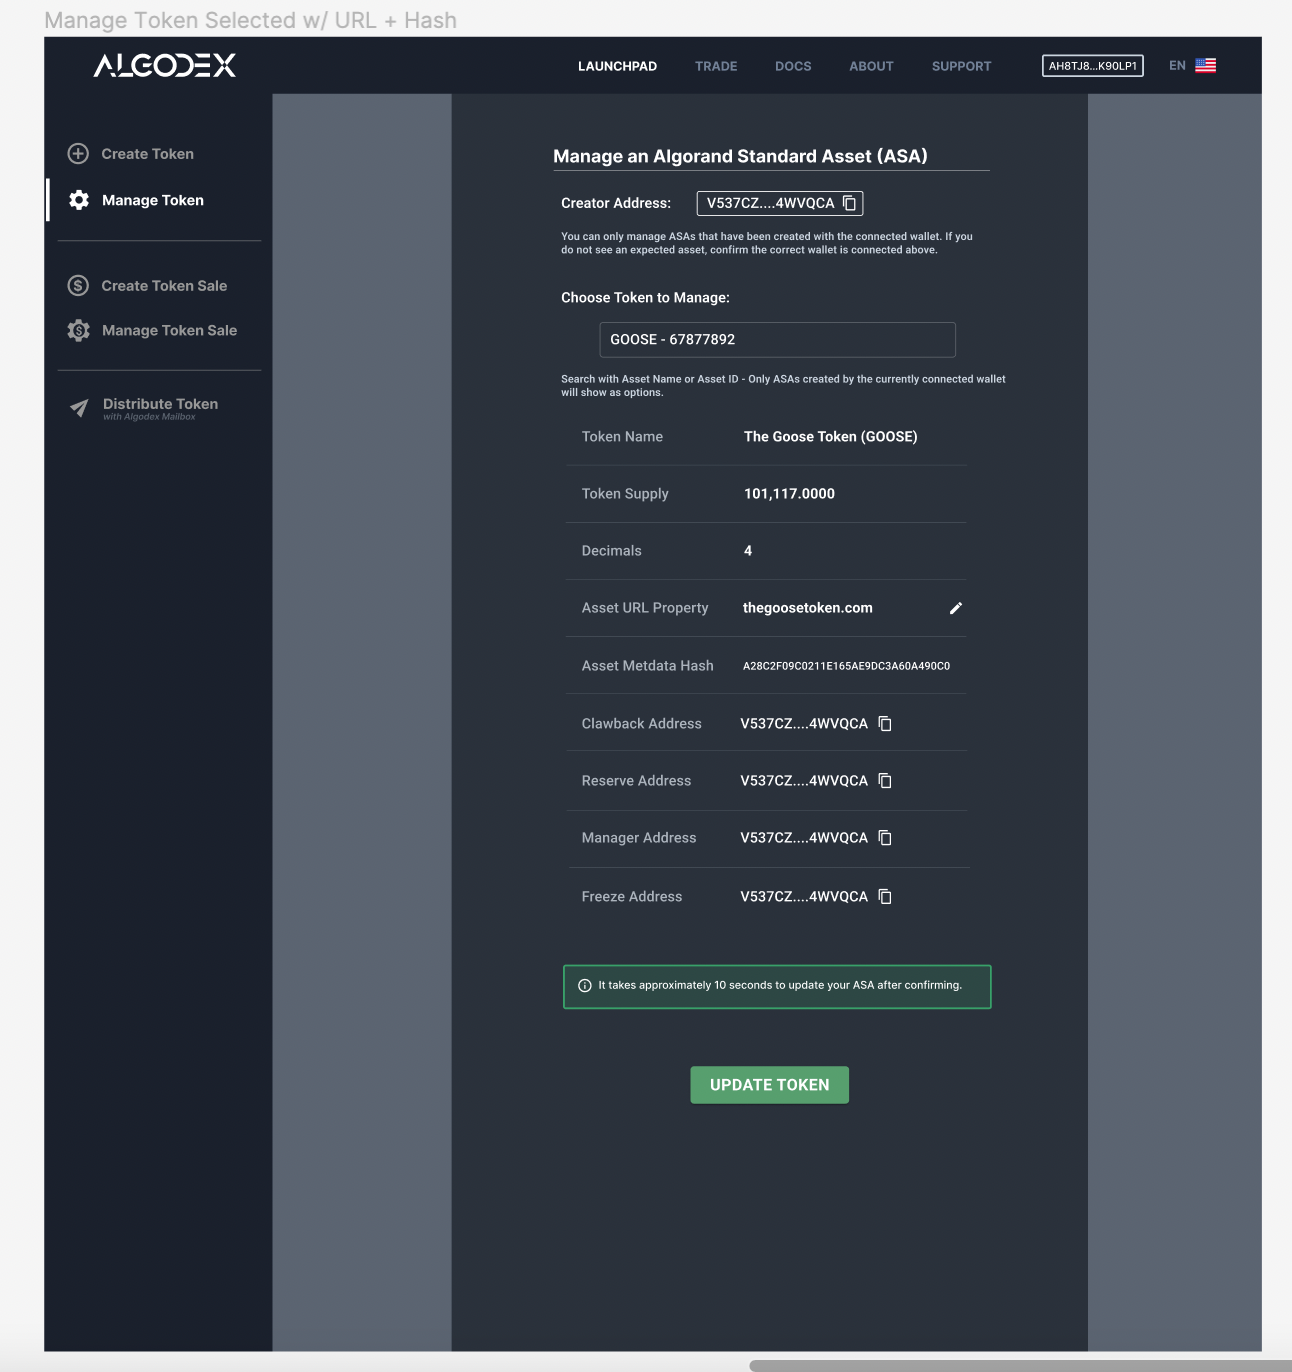Open the Launchpad nav item
The height and width of the screenshot is (1372, 1292).
[617, 66]
